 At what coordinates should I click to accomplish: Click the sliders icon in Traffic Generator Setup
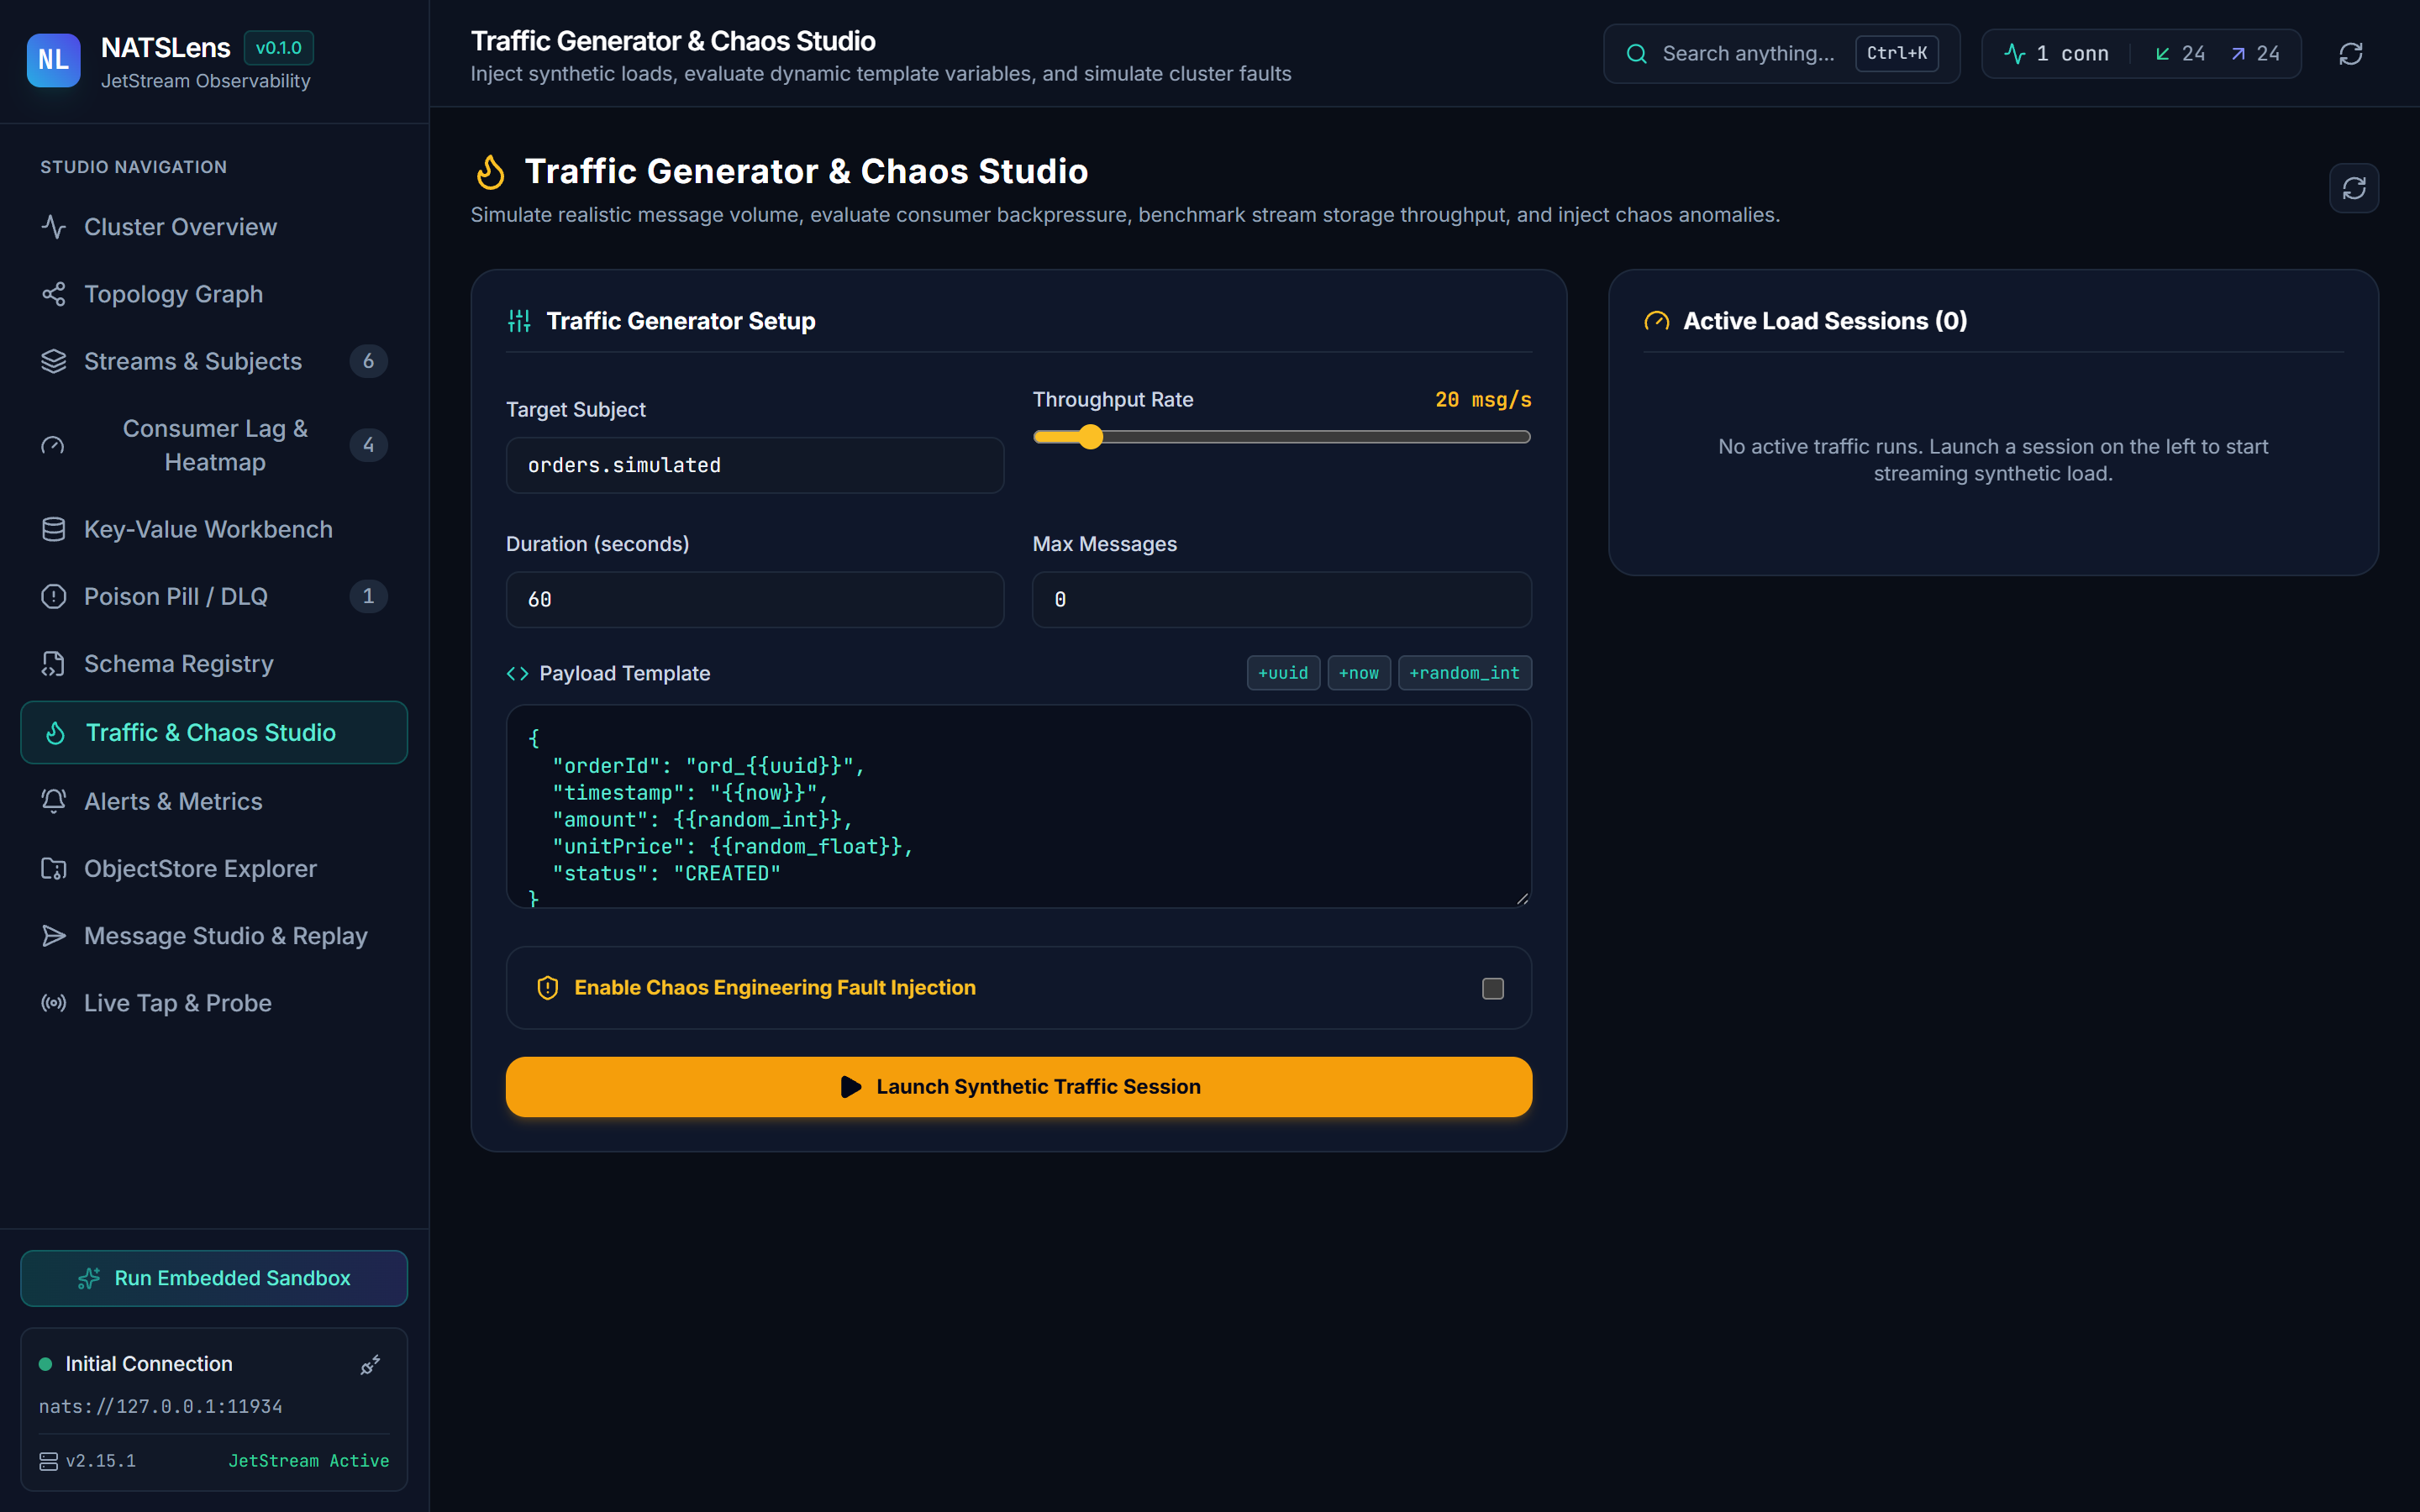[x=519, y=321]
